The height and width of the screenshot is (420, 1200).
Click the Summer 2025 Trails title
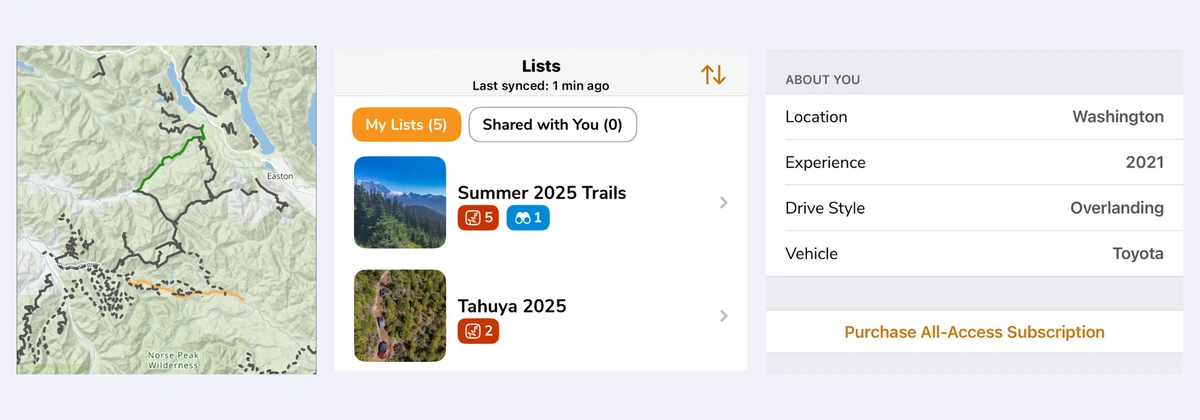tap(542, 192)
